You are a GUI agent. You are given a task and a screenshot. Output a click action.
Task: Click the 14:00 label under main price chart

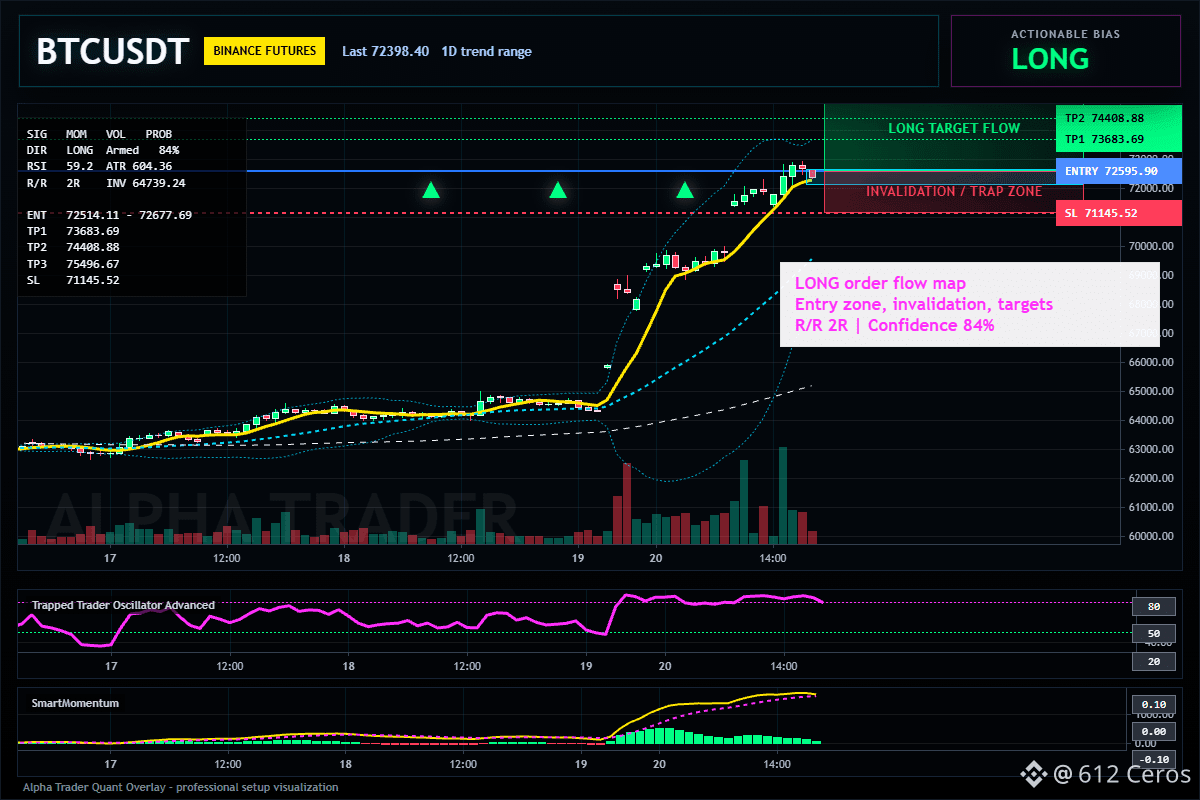click(x=773, y=558)
